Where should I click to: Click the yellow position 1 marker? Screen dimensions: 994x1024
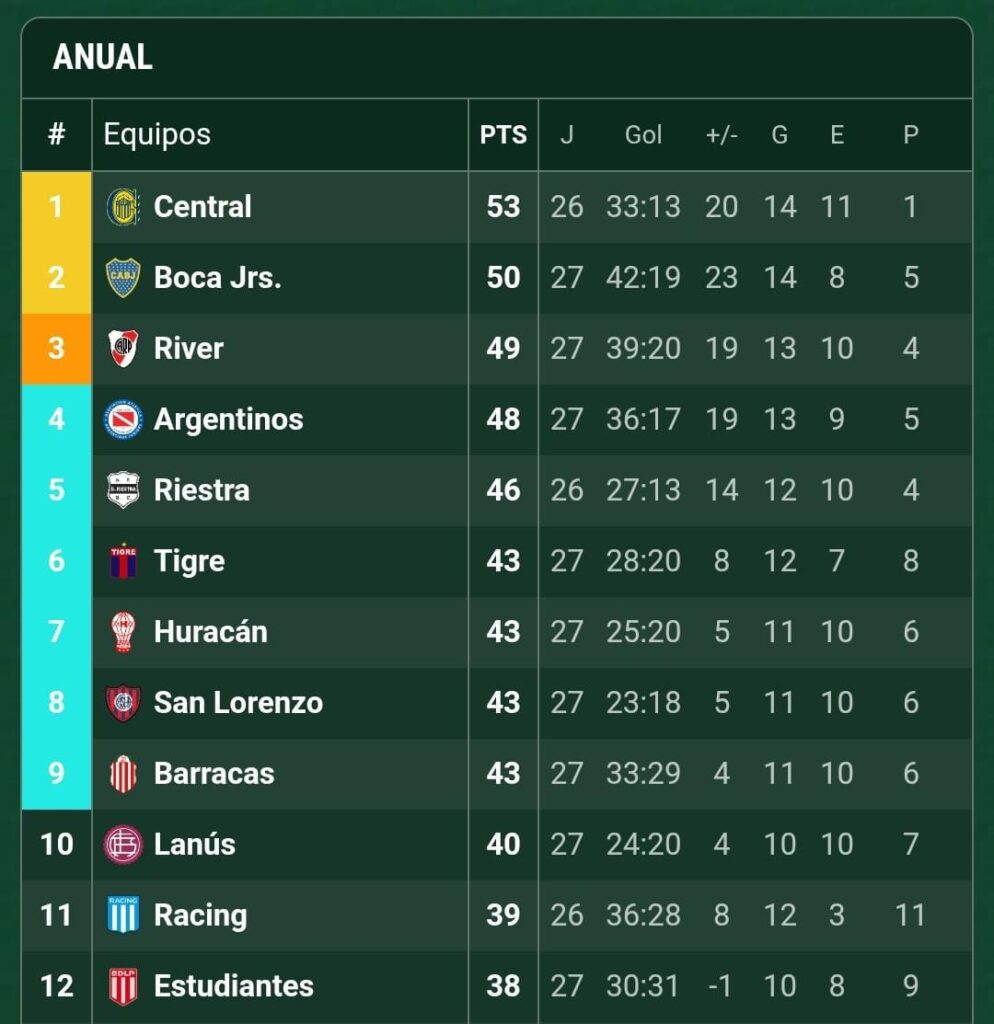[x=56, y=207]
